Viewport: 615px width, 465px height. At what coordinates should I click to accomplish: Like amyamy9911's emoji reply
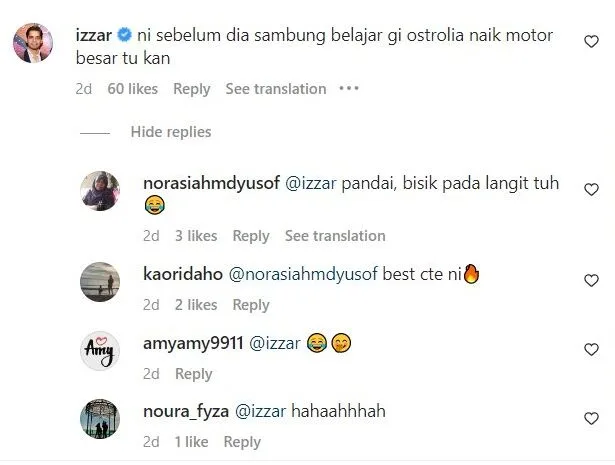[591, 349]
